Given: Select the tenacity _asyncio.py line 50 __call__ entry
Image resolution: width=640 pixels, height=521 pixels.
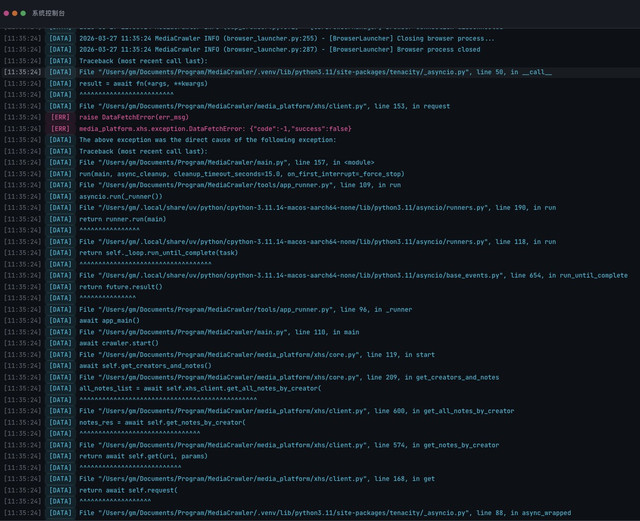Looking at the screenshot, I should [315, 72].
